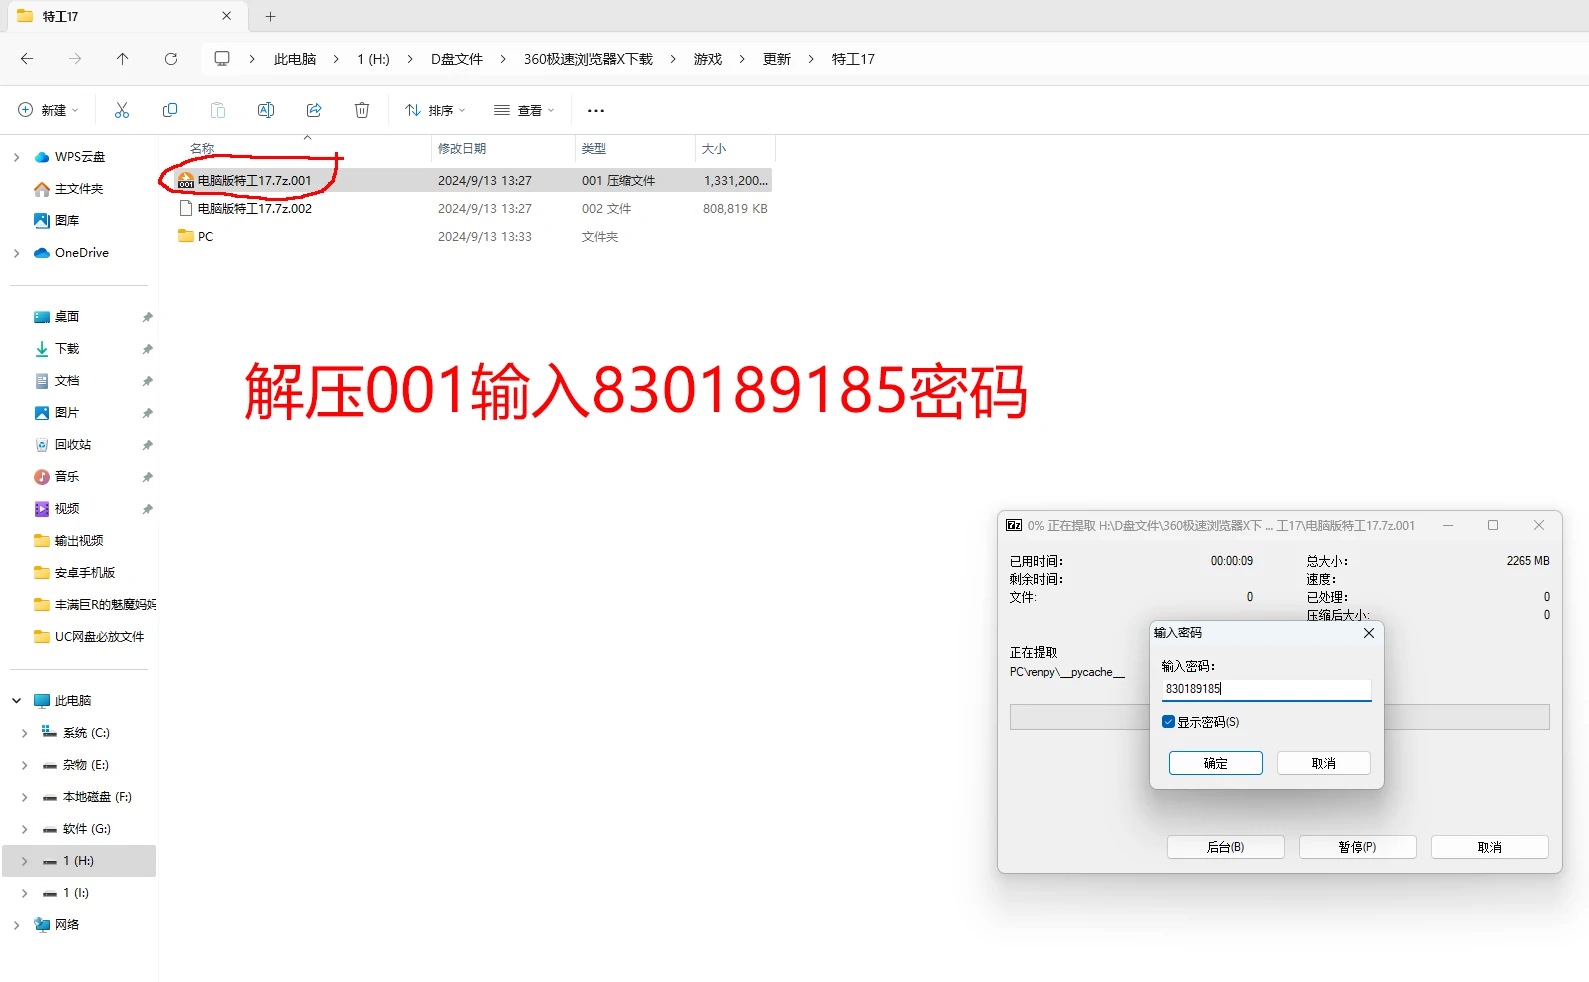Click 暂停(P) pause button
The image size is (1589, 982).
(x=1358, y=847)
